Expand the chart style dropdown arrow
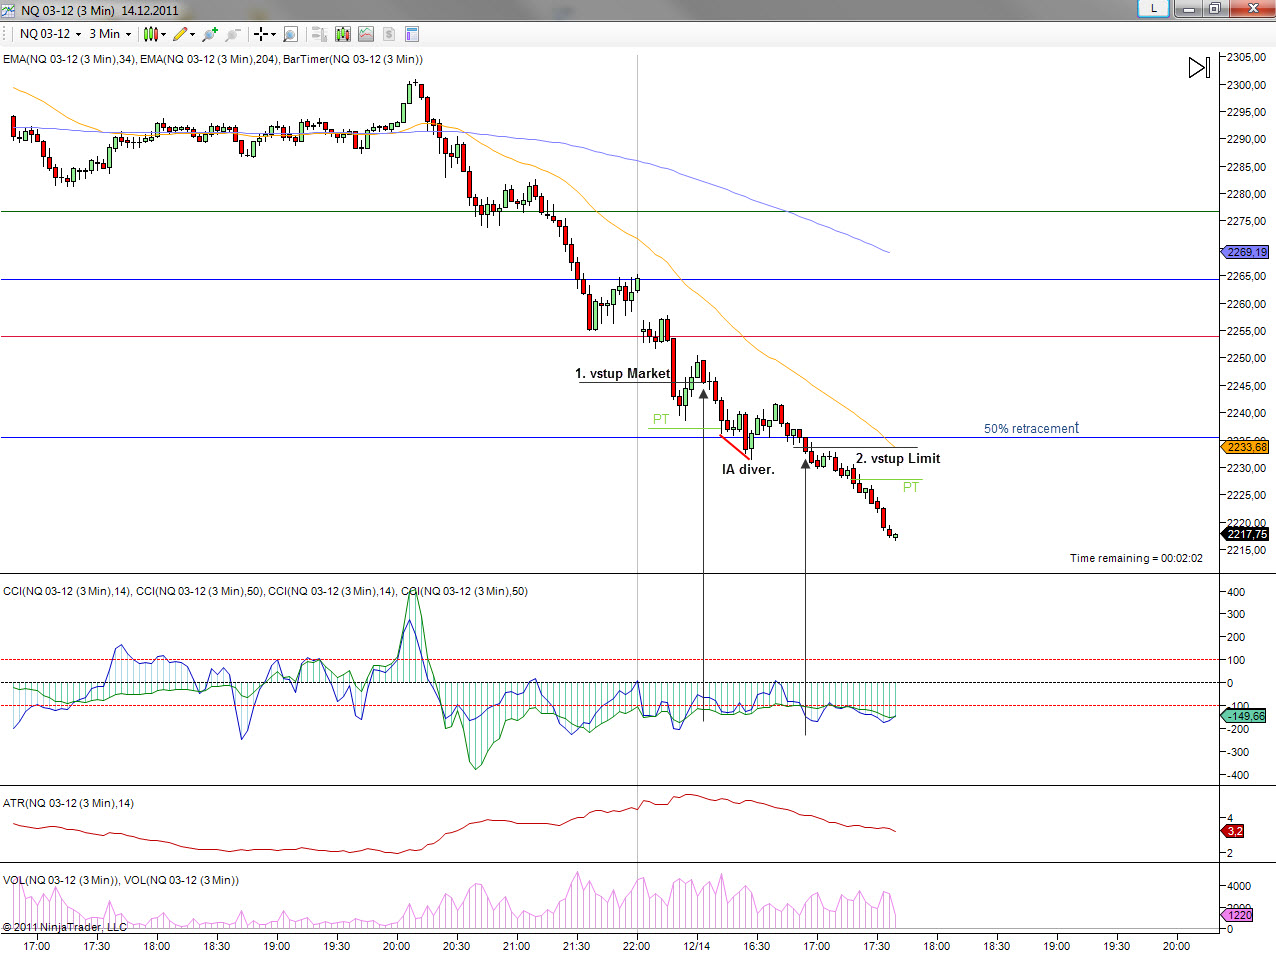Viewport: 1276px width, 956px height. tap(163, 34)
